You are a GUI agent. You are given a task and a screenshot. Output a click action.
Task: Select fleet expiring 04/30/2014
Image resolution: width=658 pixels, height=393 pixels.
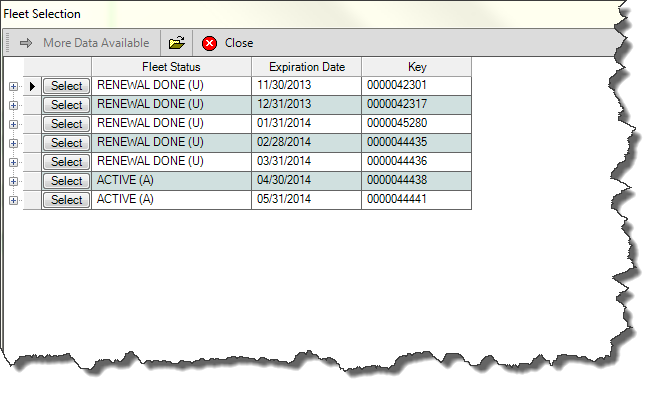[66, 181]
